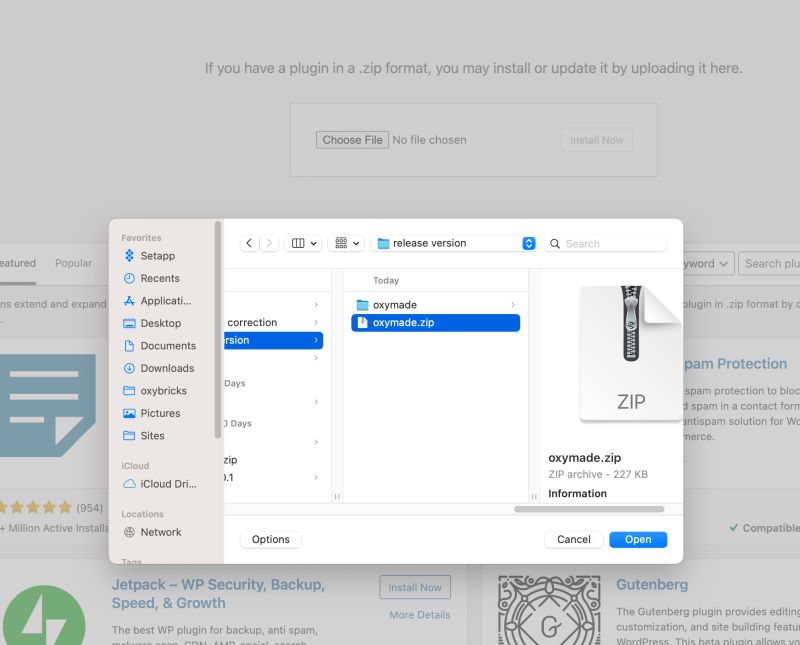Click the Open button

pos(638,539)
